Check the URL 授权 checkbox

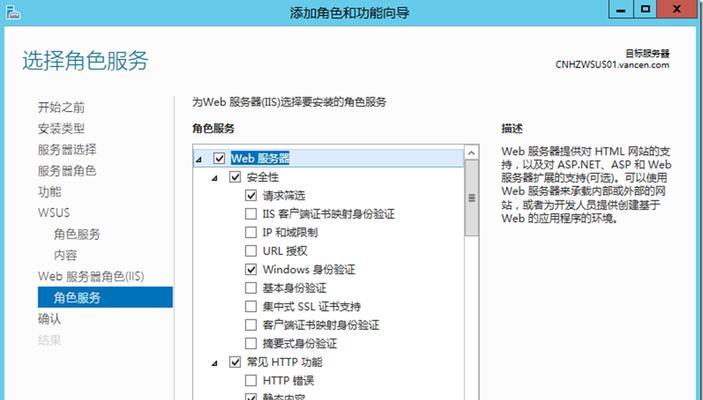tap(251, 251)
